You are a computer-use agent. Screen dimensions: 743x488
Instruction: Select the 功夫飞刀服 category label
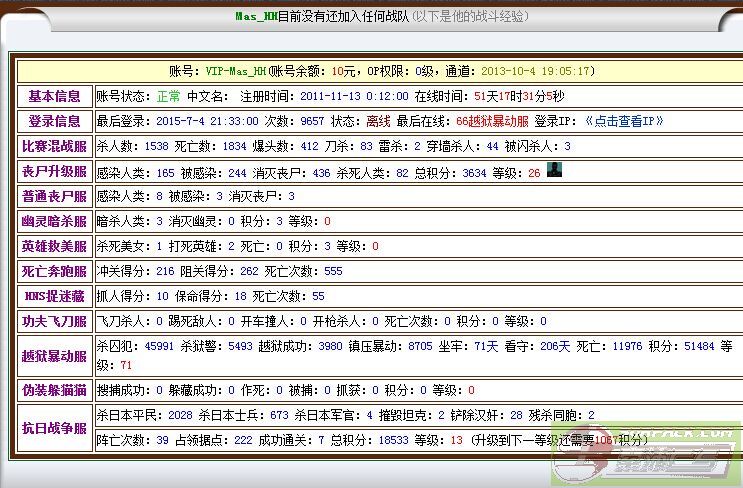(x=54, y=321)
